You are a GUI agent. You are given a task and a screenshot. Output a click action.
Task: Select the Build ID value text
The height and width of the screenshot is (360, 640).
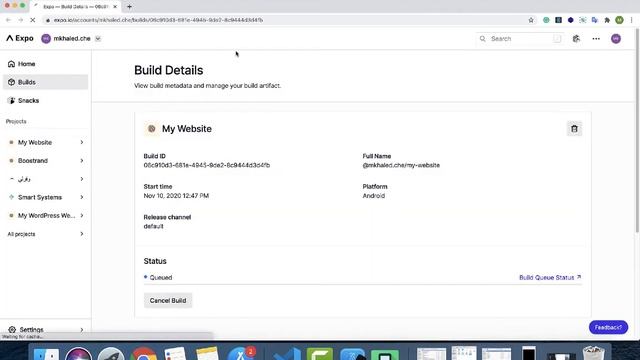point(207,165)
